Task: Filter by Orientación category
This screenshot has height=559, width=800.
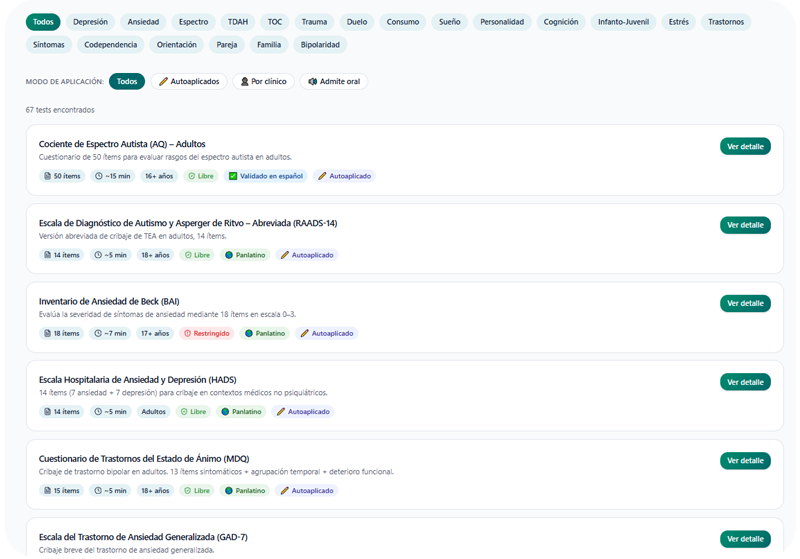Action: (177, 45)
